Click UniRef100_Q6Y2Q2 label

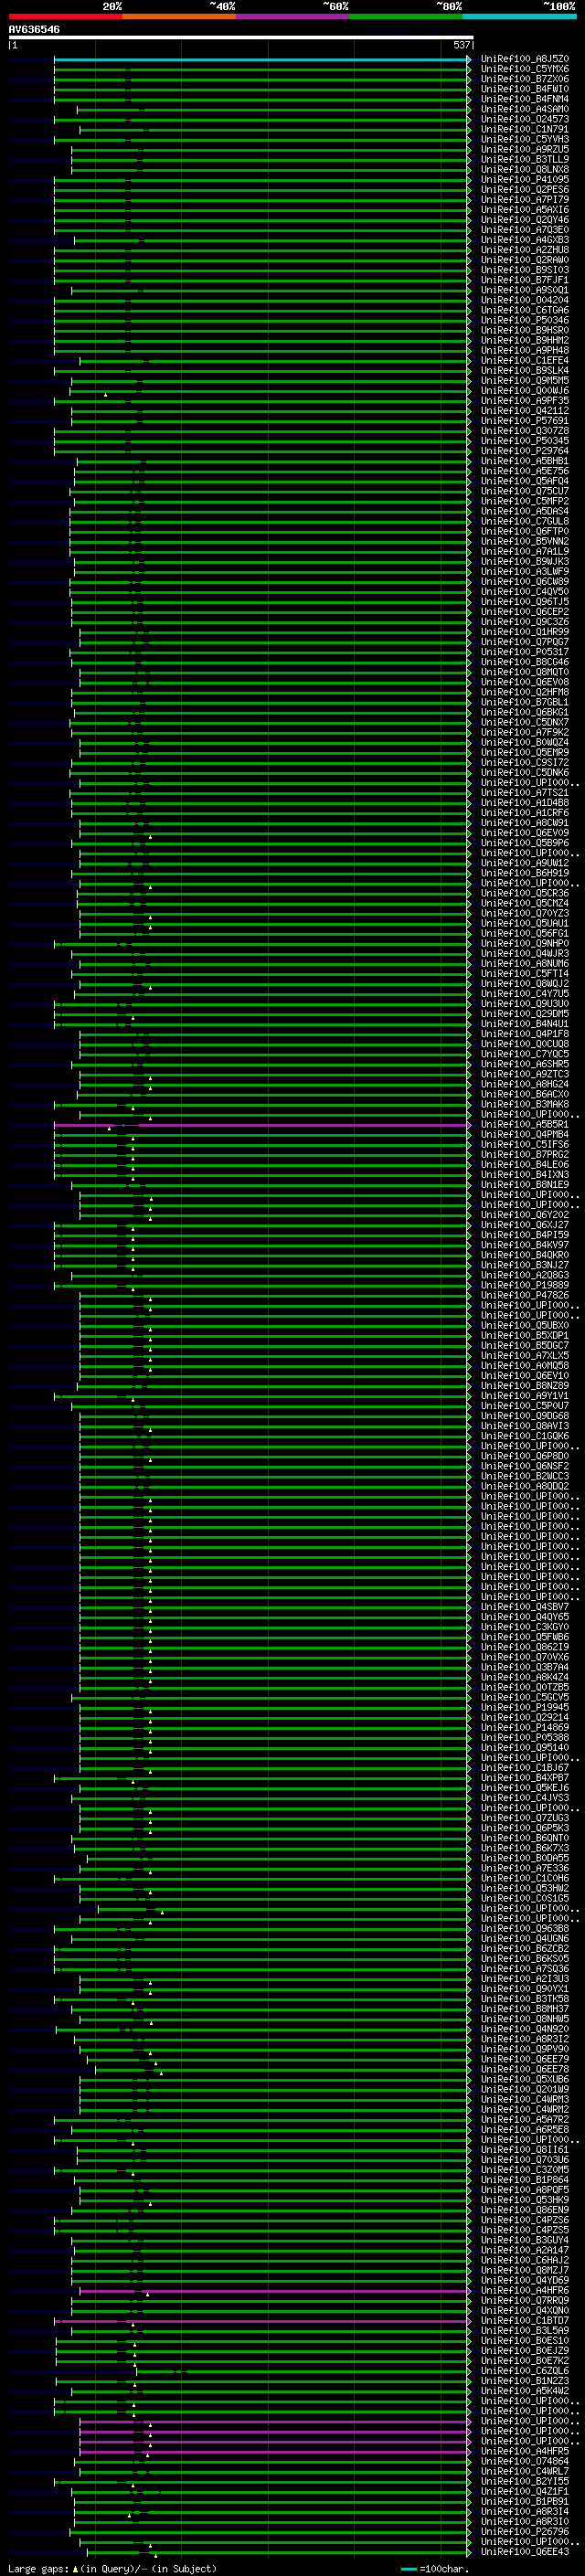coord(525,1215)
